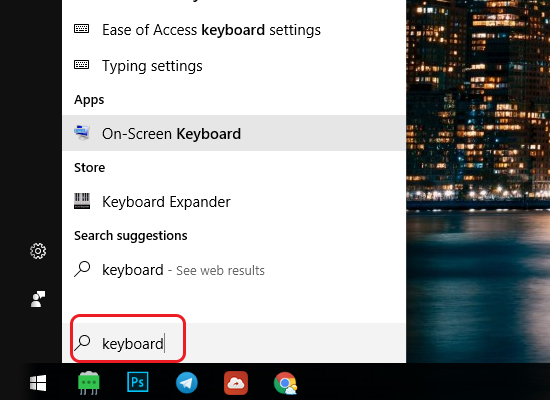Click the Store section heading
Image resolution: width=550 pixels, height=400 pixels.
(89, 168)
